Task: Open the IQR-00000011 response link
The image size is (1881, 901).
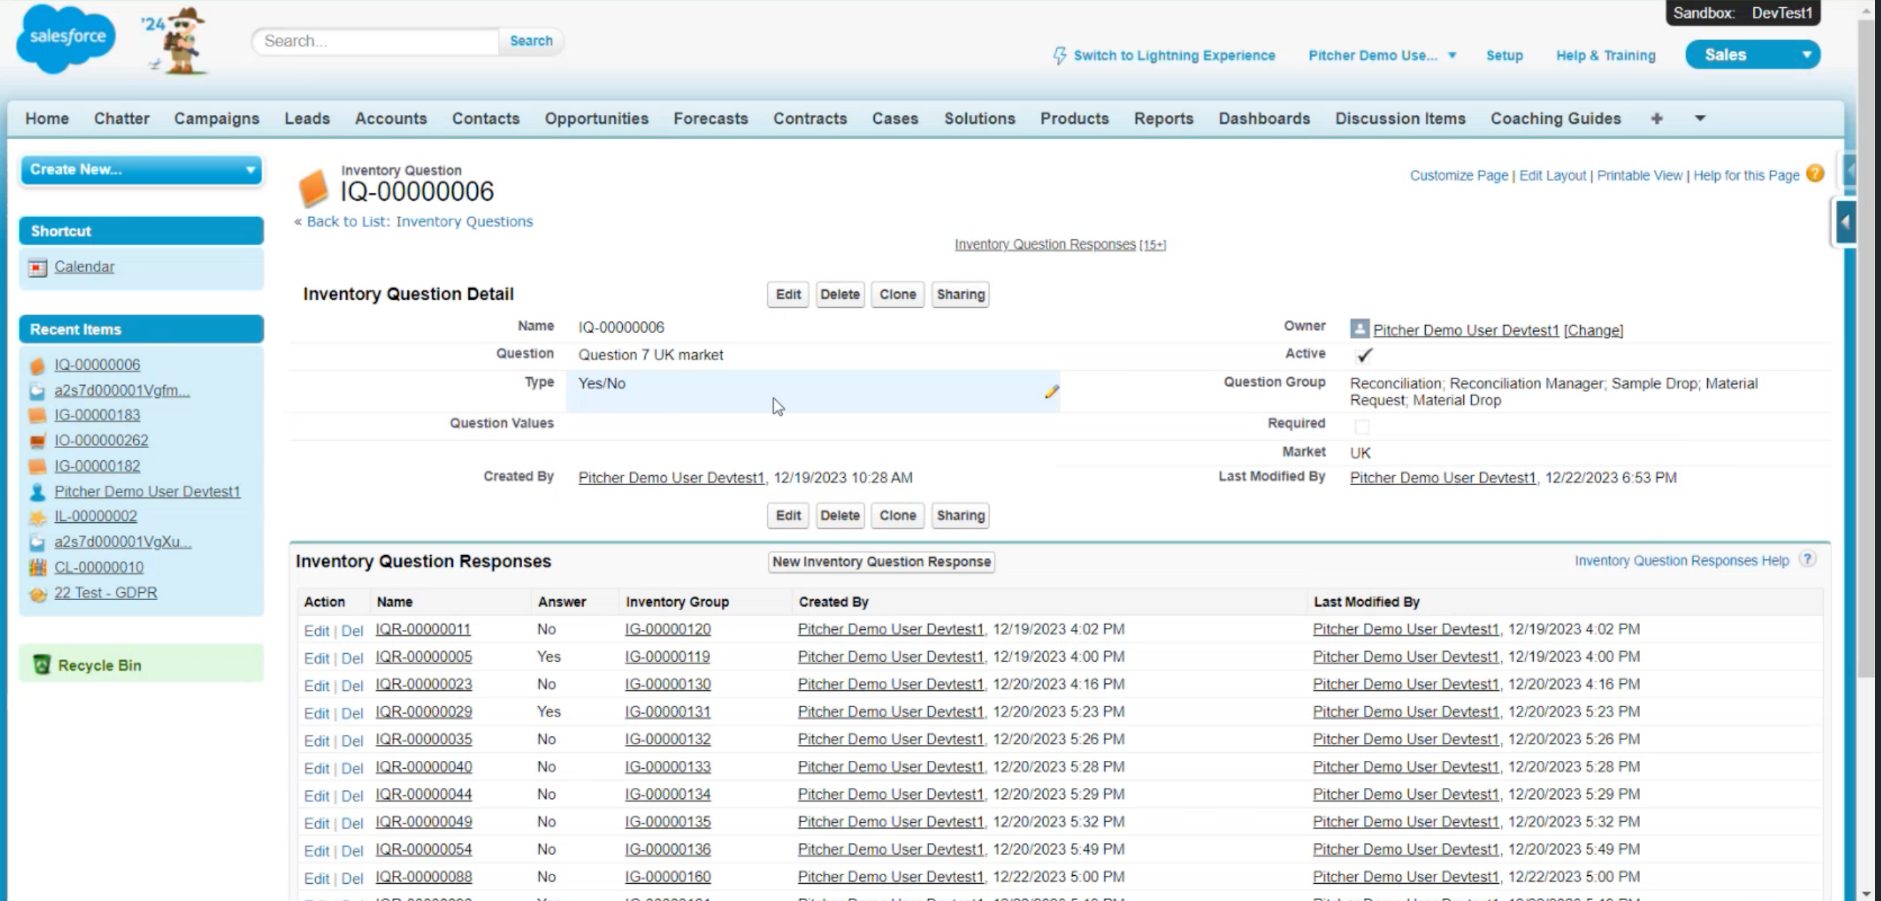Action: (x=423, y=630)
